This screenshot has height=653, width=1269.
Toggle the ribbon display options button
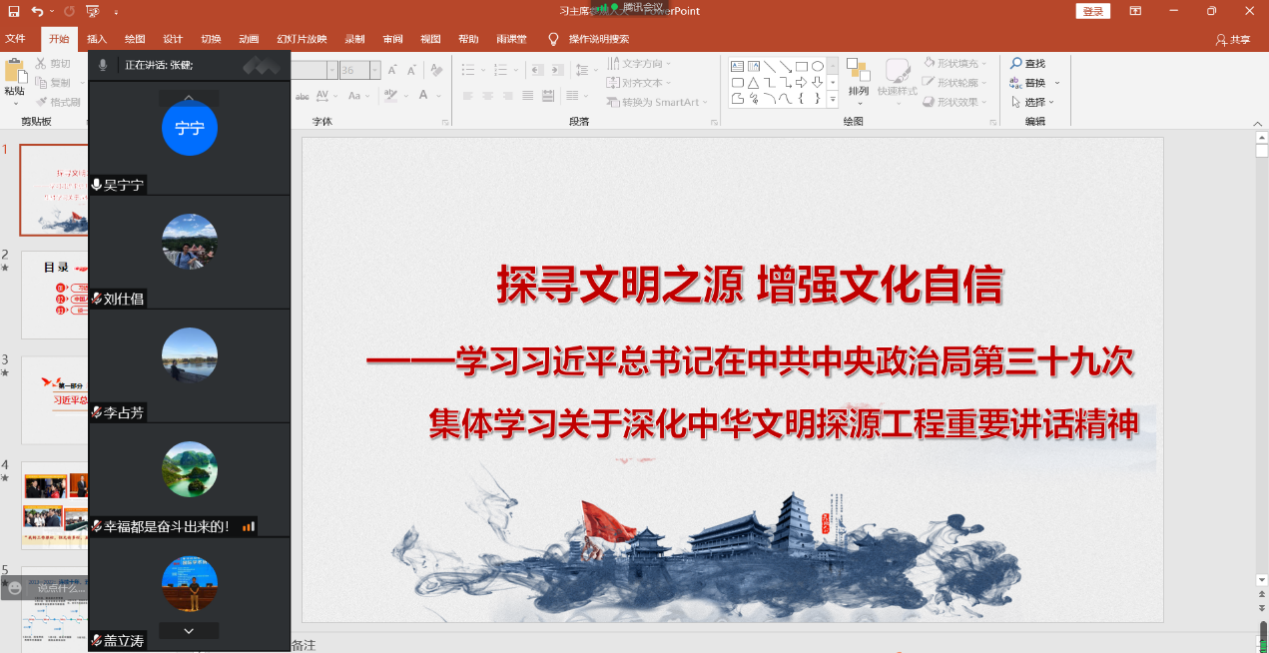[x=1135, y=11]
